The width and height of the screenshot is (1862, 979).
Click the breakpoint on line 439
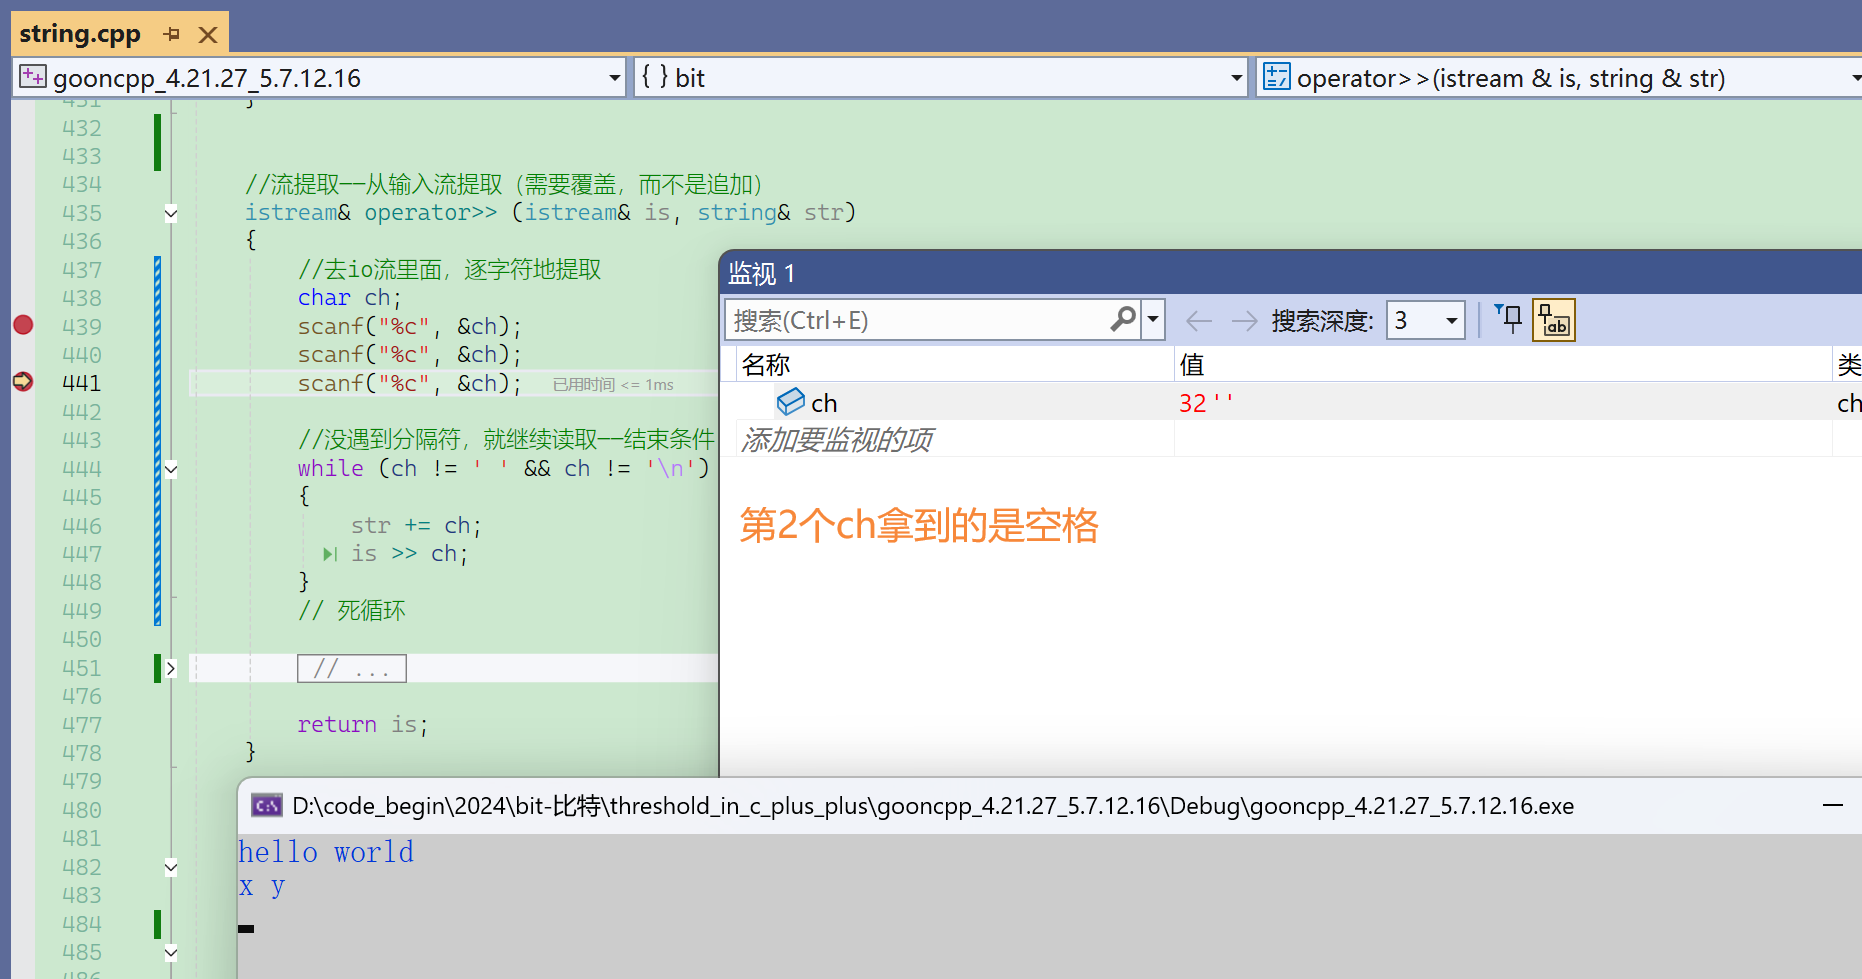coord(23,325)
